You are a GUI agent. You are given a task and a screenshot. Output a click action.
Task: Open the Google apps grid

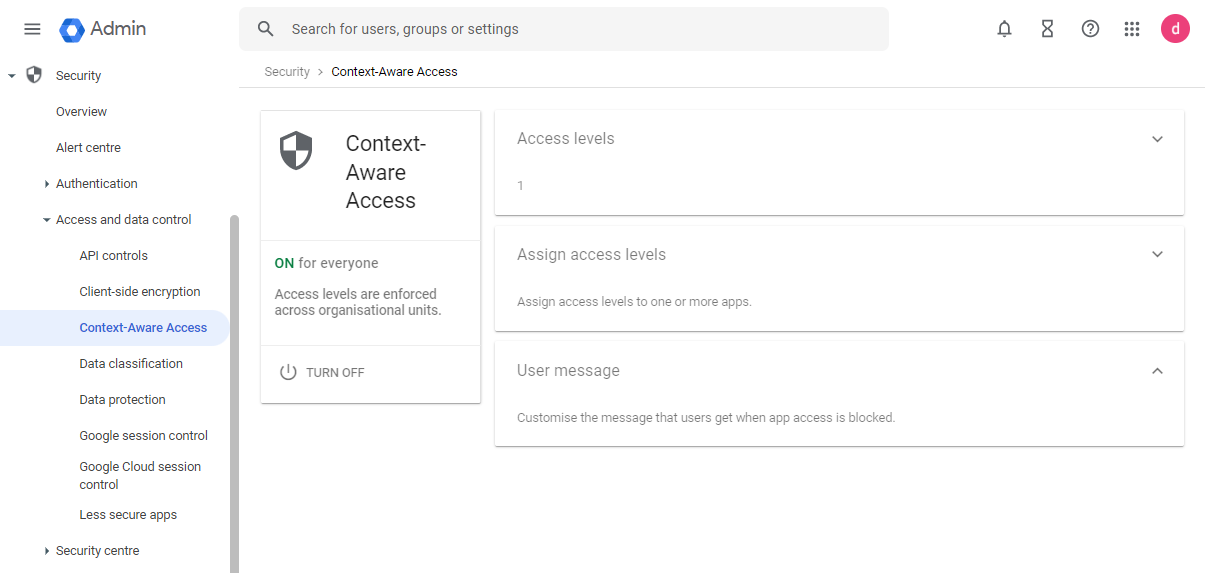[1132, 29]
